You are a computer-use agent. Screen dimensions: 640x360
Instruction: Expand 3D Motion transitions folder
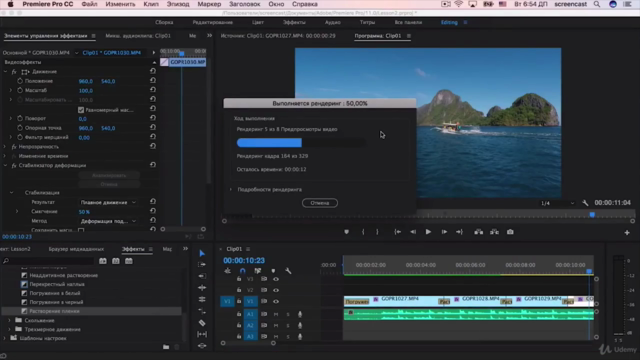coord(10,329)
